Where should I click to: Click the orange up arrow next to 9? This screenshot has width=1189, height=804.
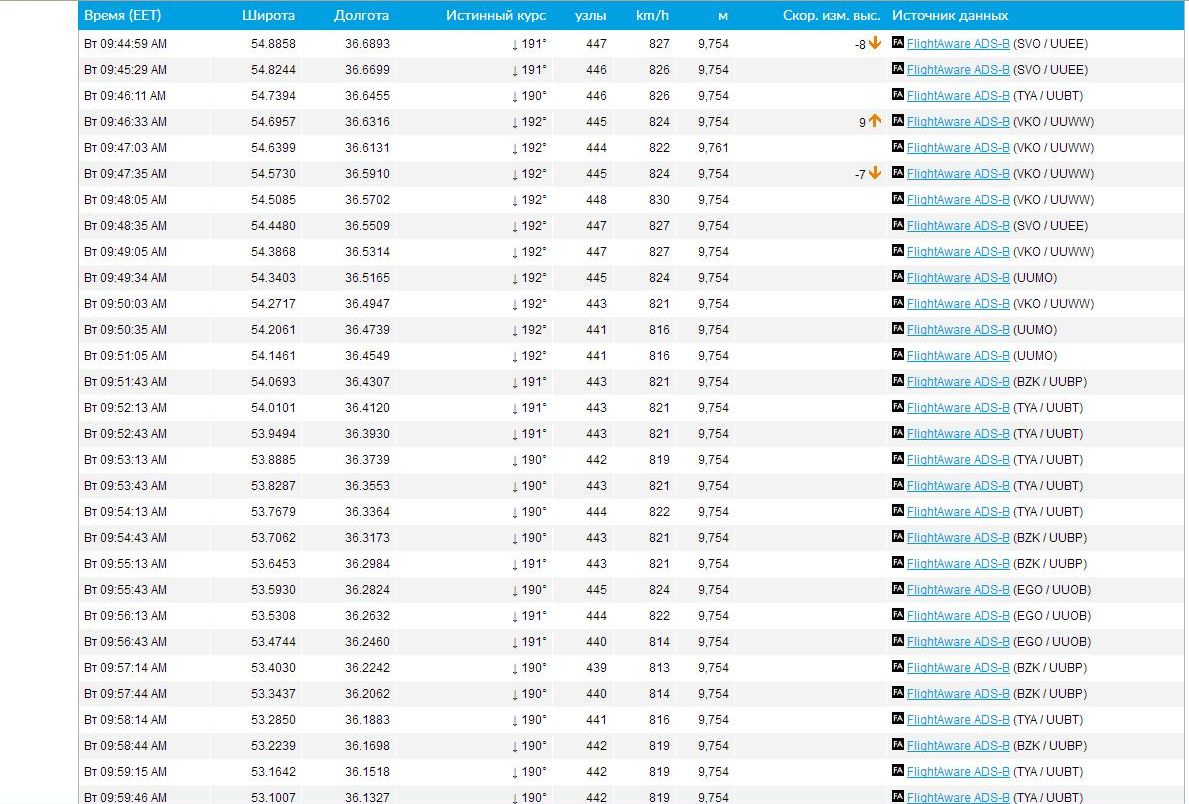[x=874, y=121]
